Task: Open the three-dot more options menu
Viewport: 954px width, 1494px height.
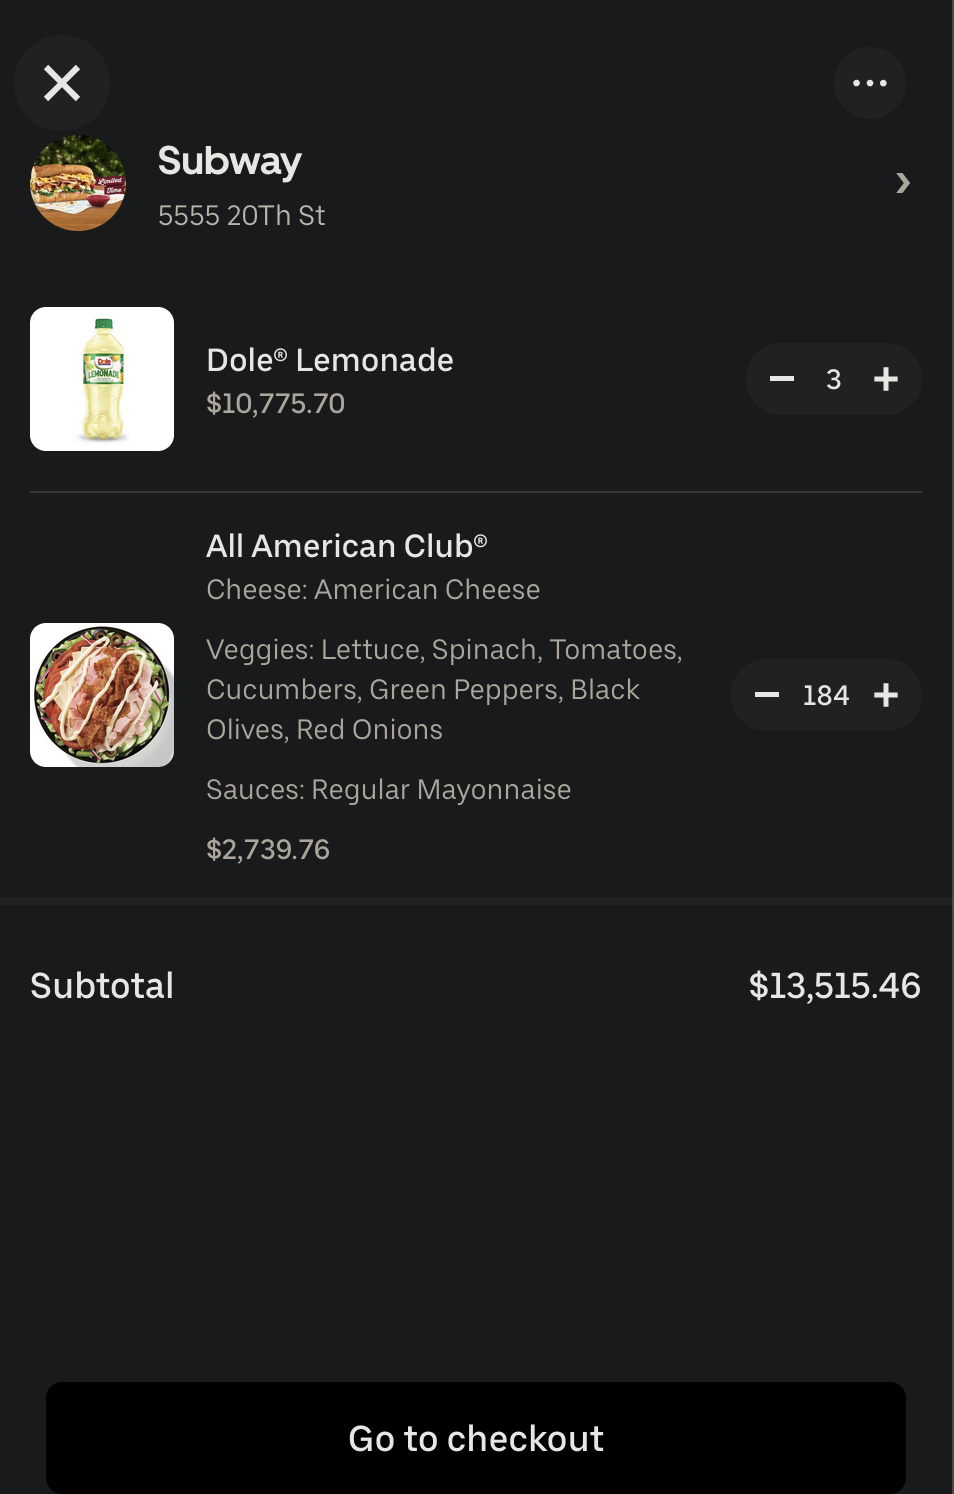Action: coord(869,83)
